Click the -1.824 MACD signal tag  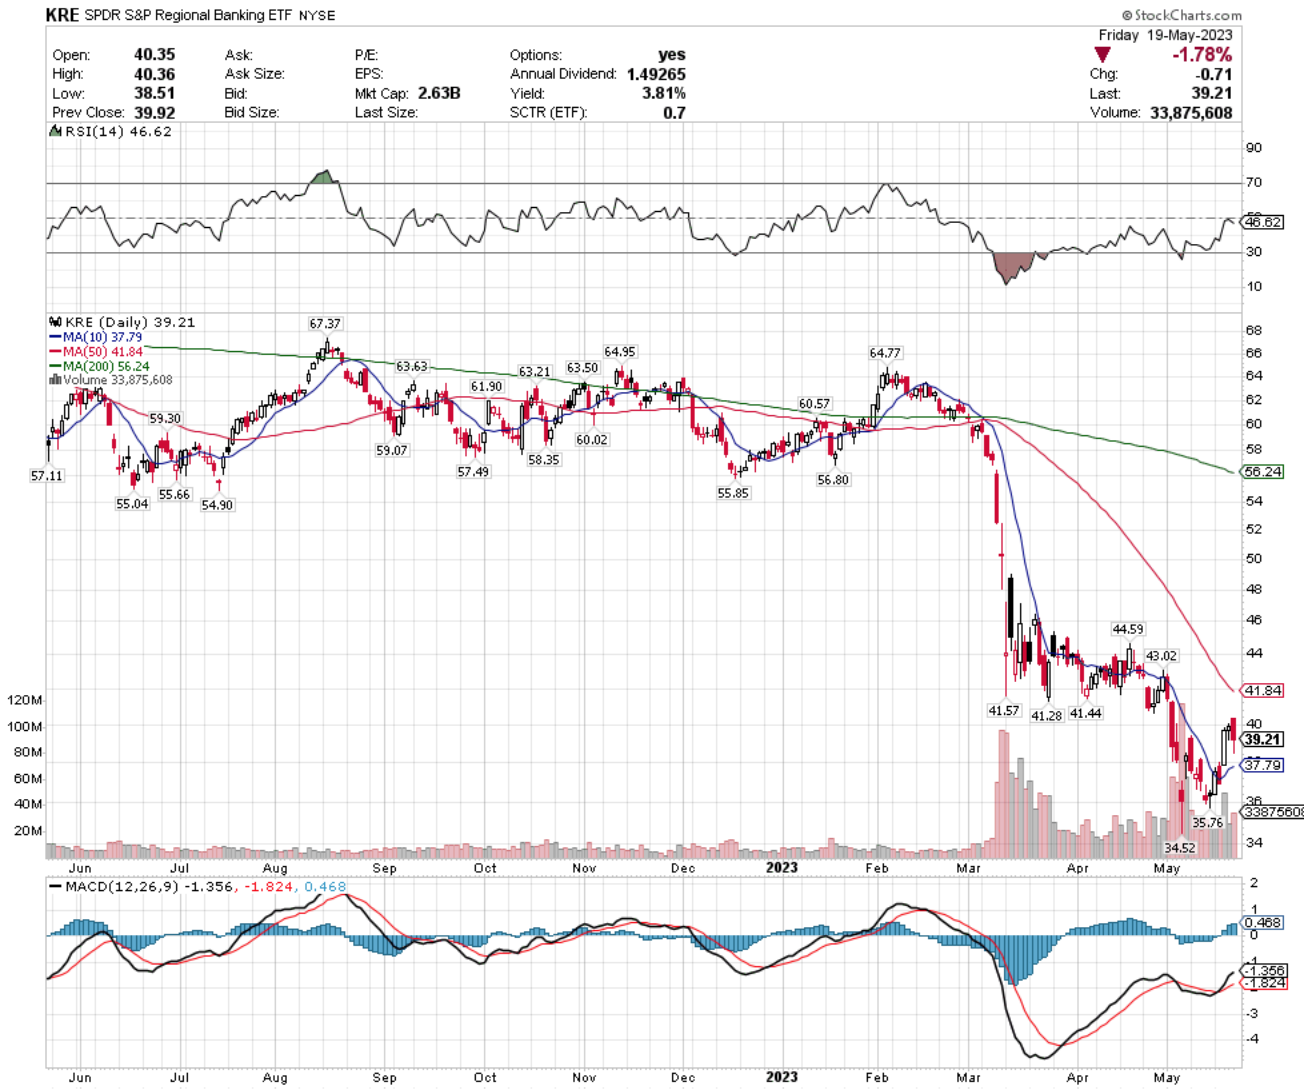coord(1263,983)
